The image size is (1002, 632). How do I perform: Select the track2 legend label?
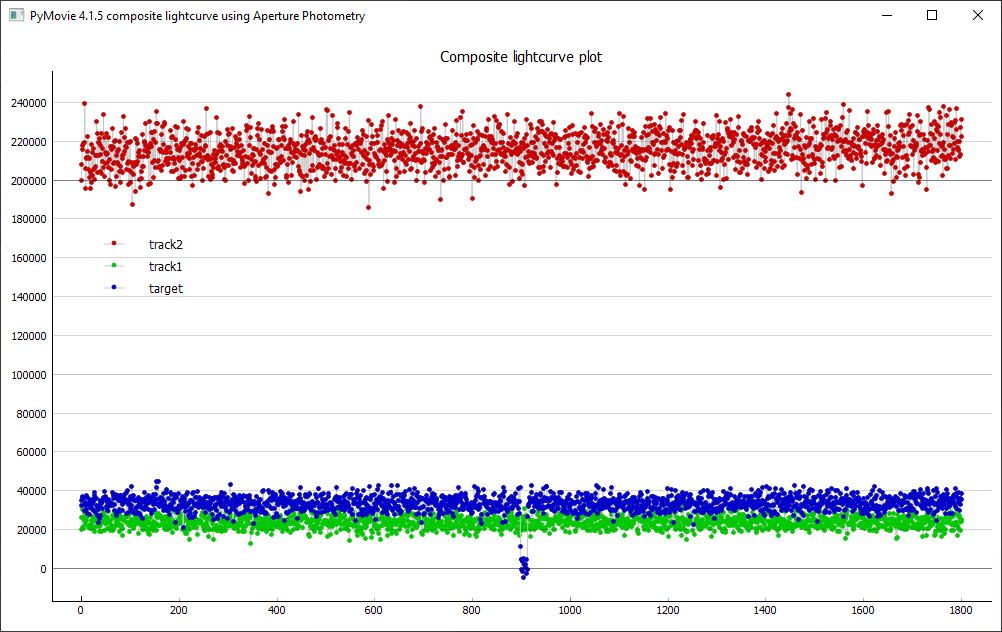(x=166, y=244)
